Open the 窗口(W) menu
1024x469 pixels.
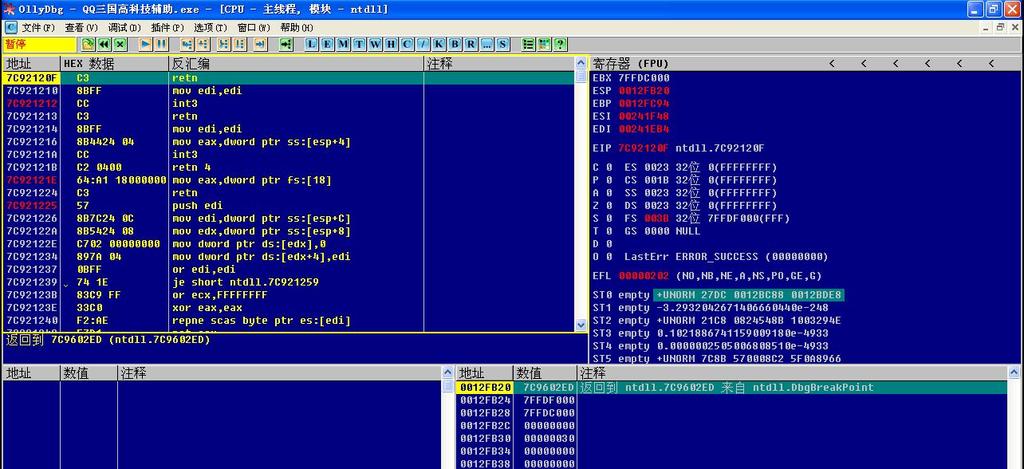253,27
